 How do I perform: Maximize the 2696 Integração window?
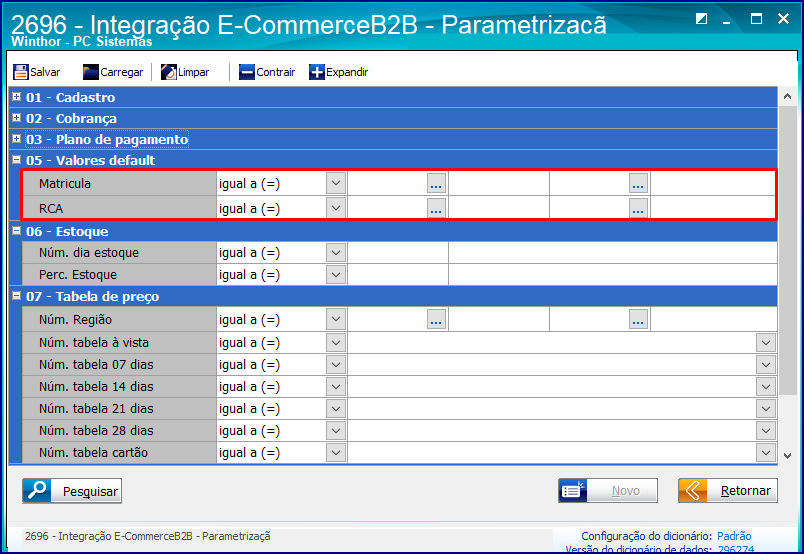coord(756,19)
